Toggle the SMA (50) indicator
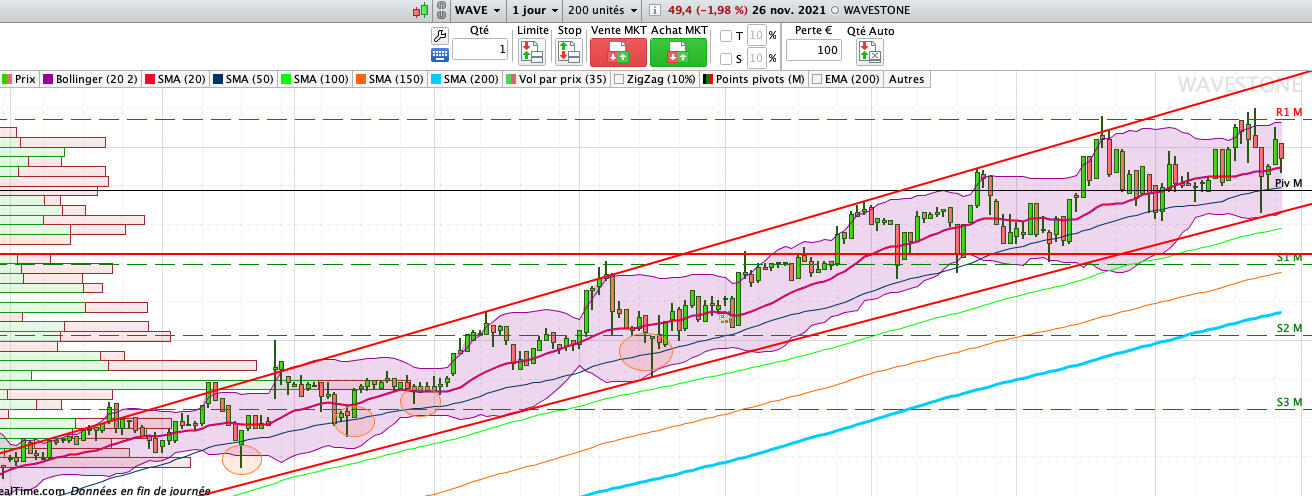Screen dimensions: 1312x496 click(243, 79)
